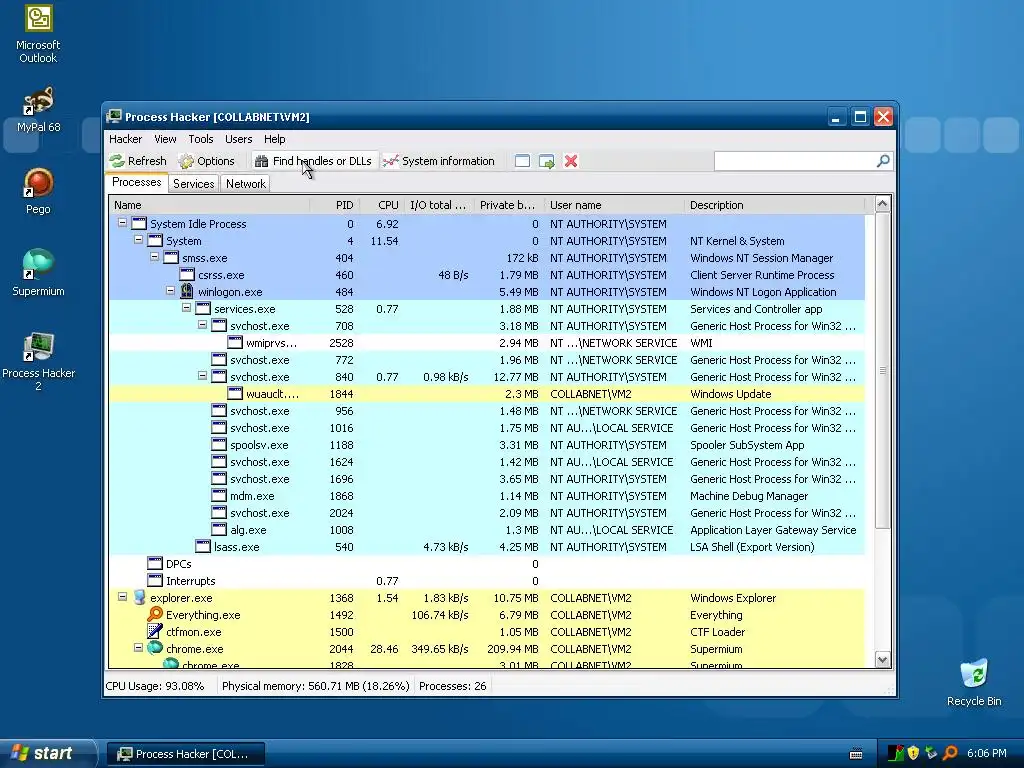This screenshot has height=768, width=1024.
Task: Select the winlogon.exe process icon
Action: [x=187, y=291]
